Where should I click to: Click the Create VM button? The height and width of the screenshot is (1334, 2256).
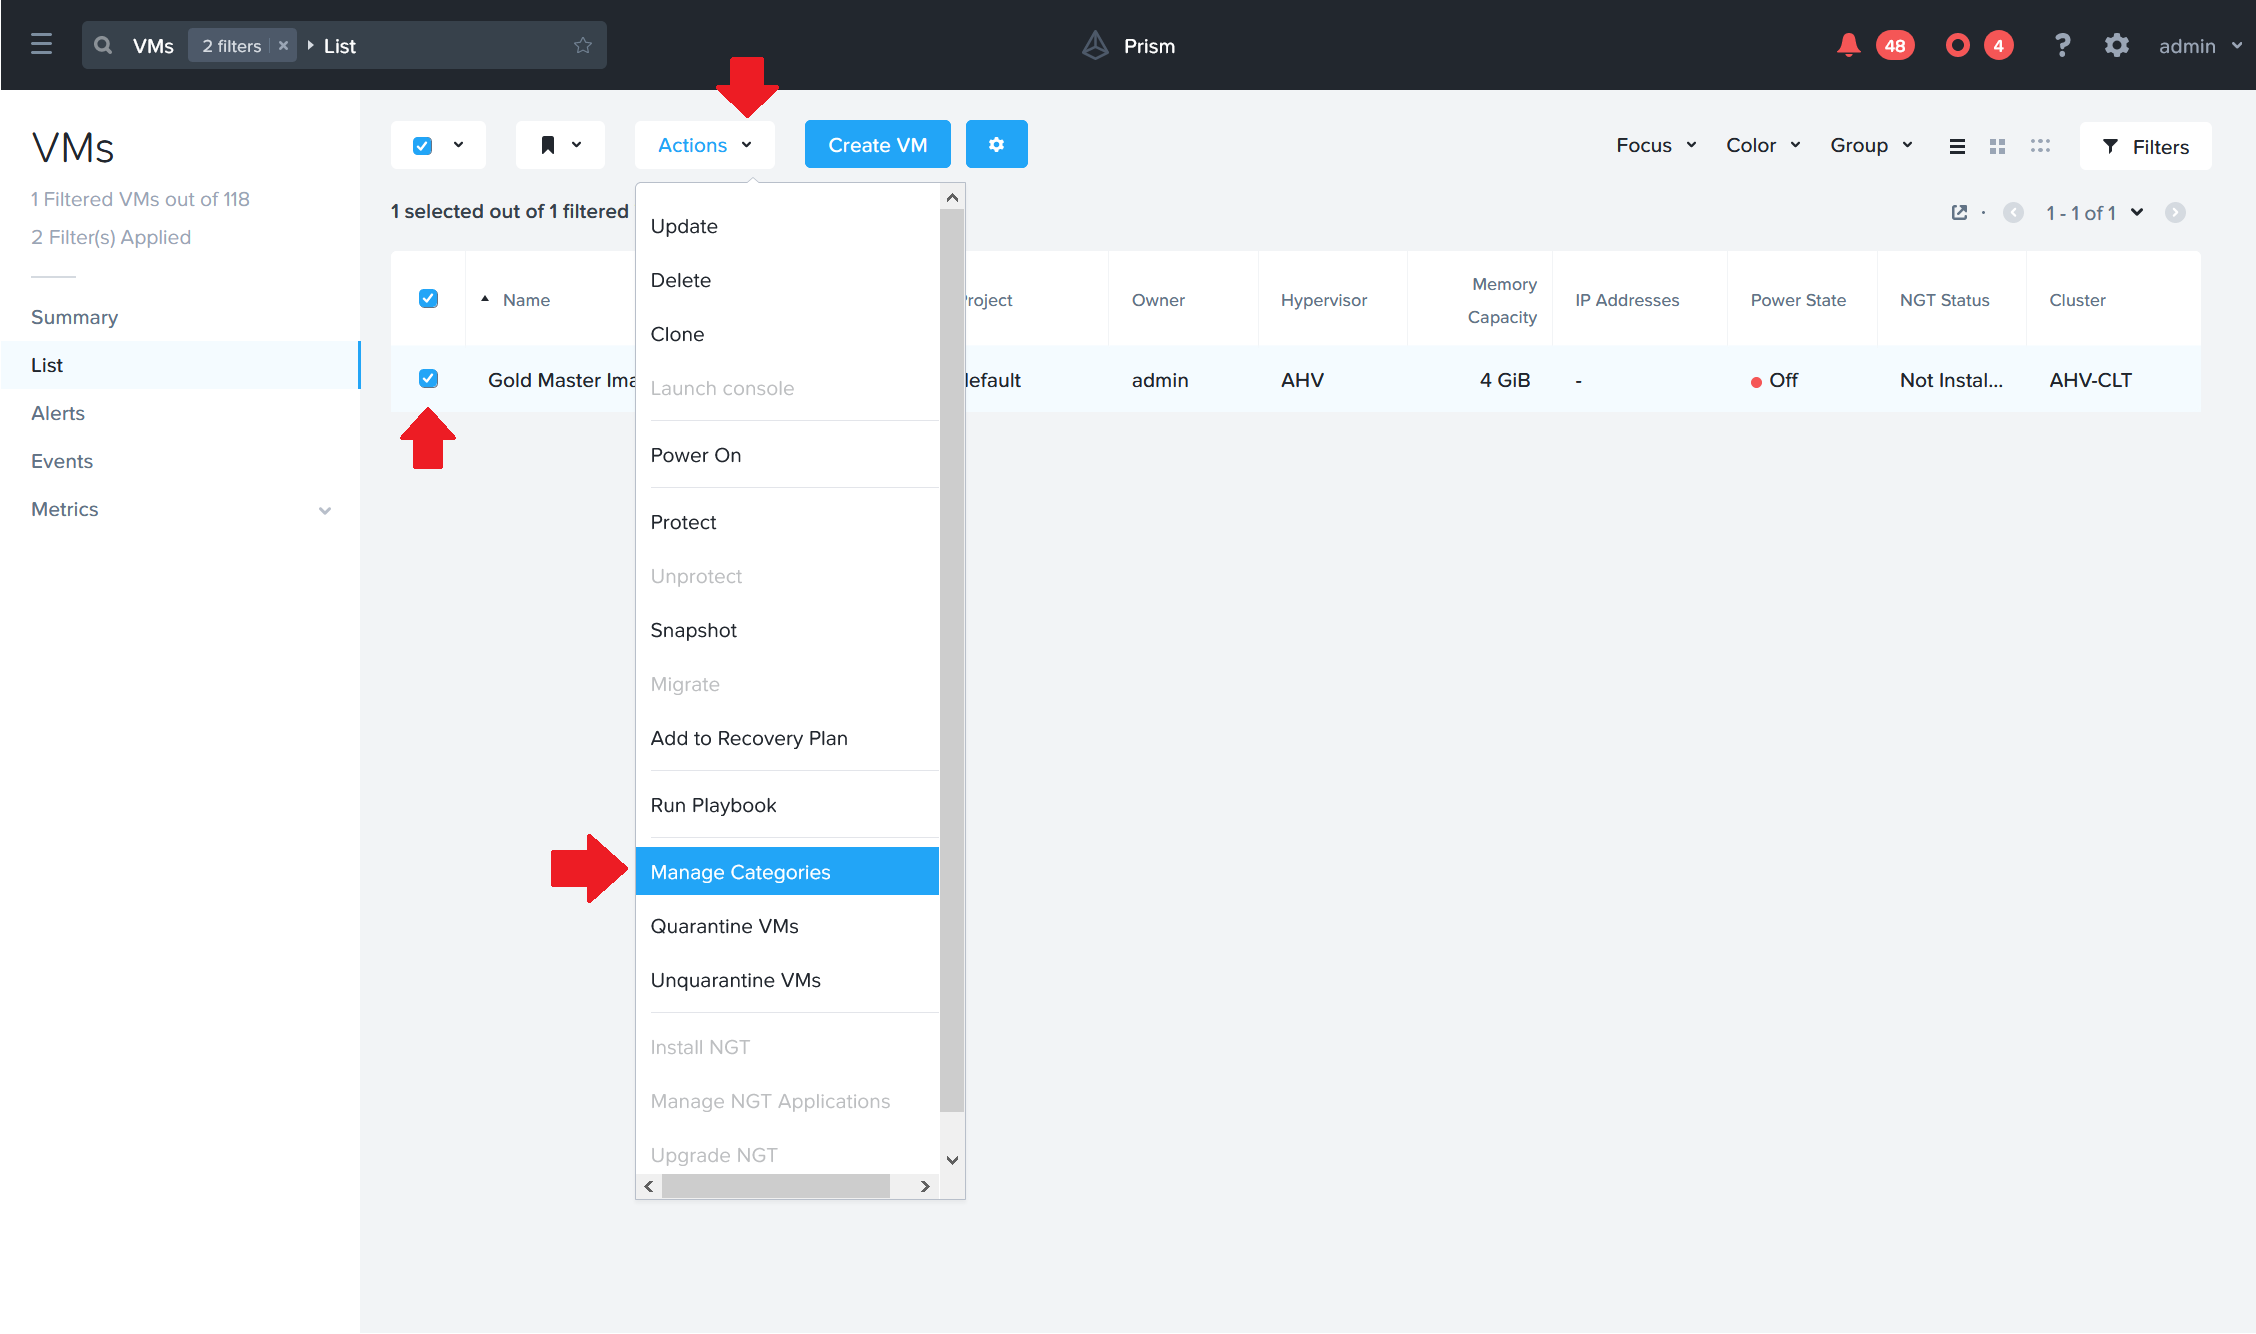tap(877, 145)
